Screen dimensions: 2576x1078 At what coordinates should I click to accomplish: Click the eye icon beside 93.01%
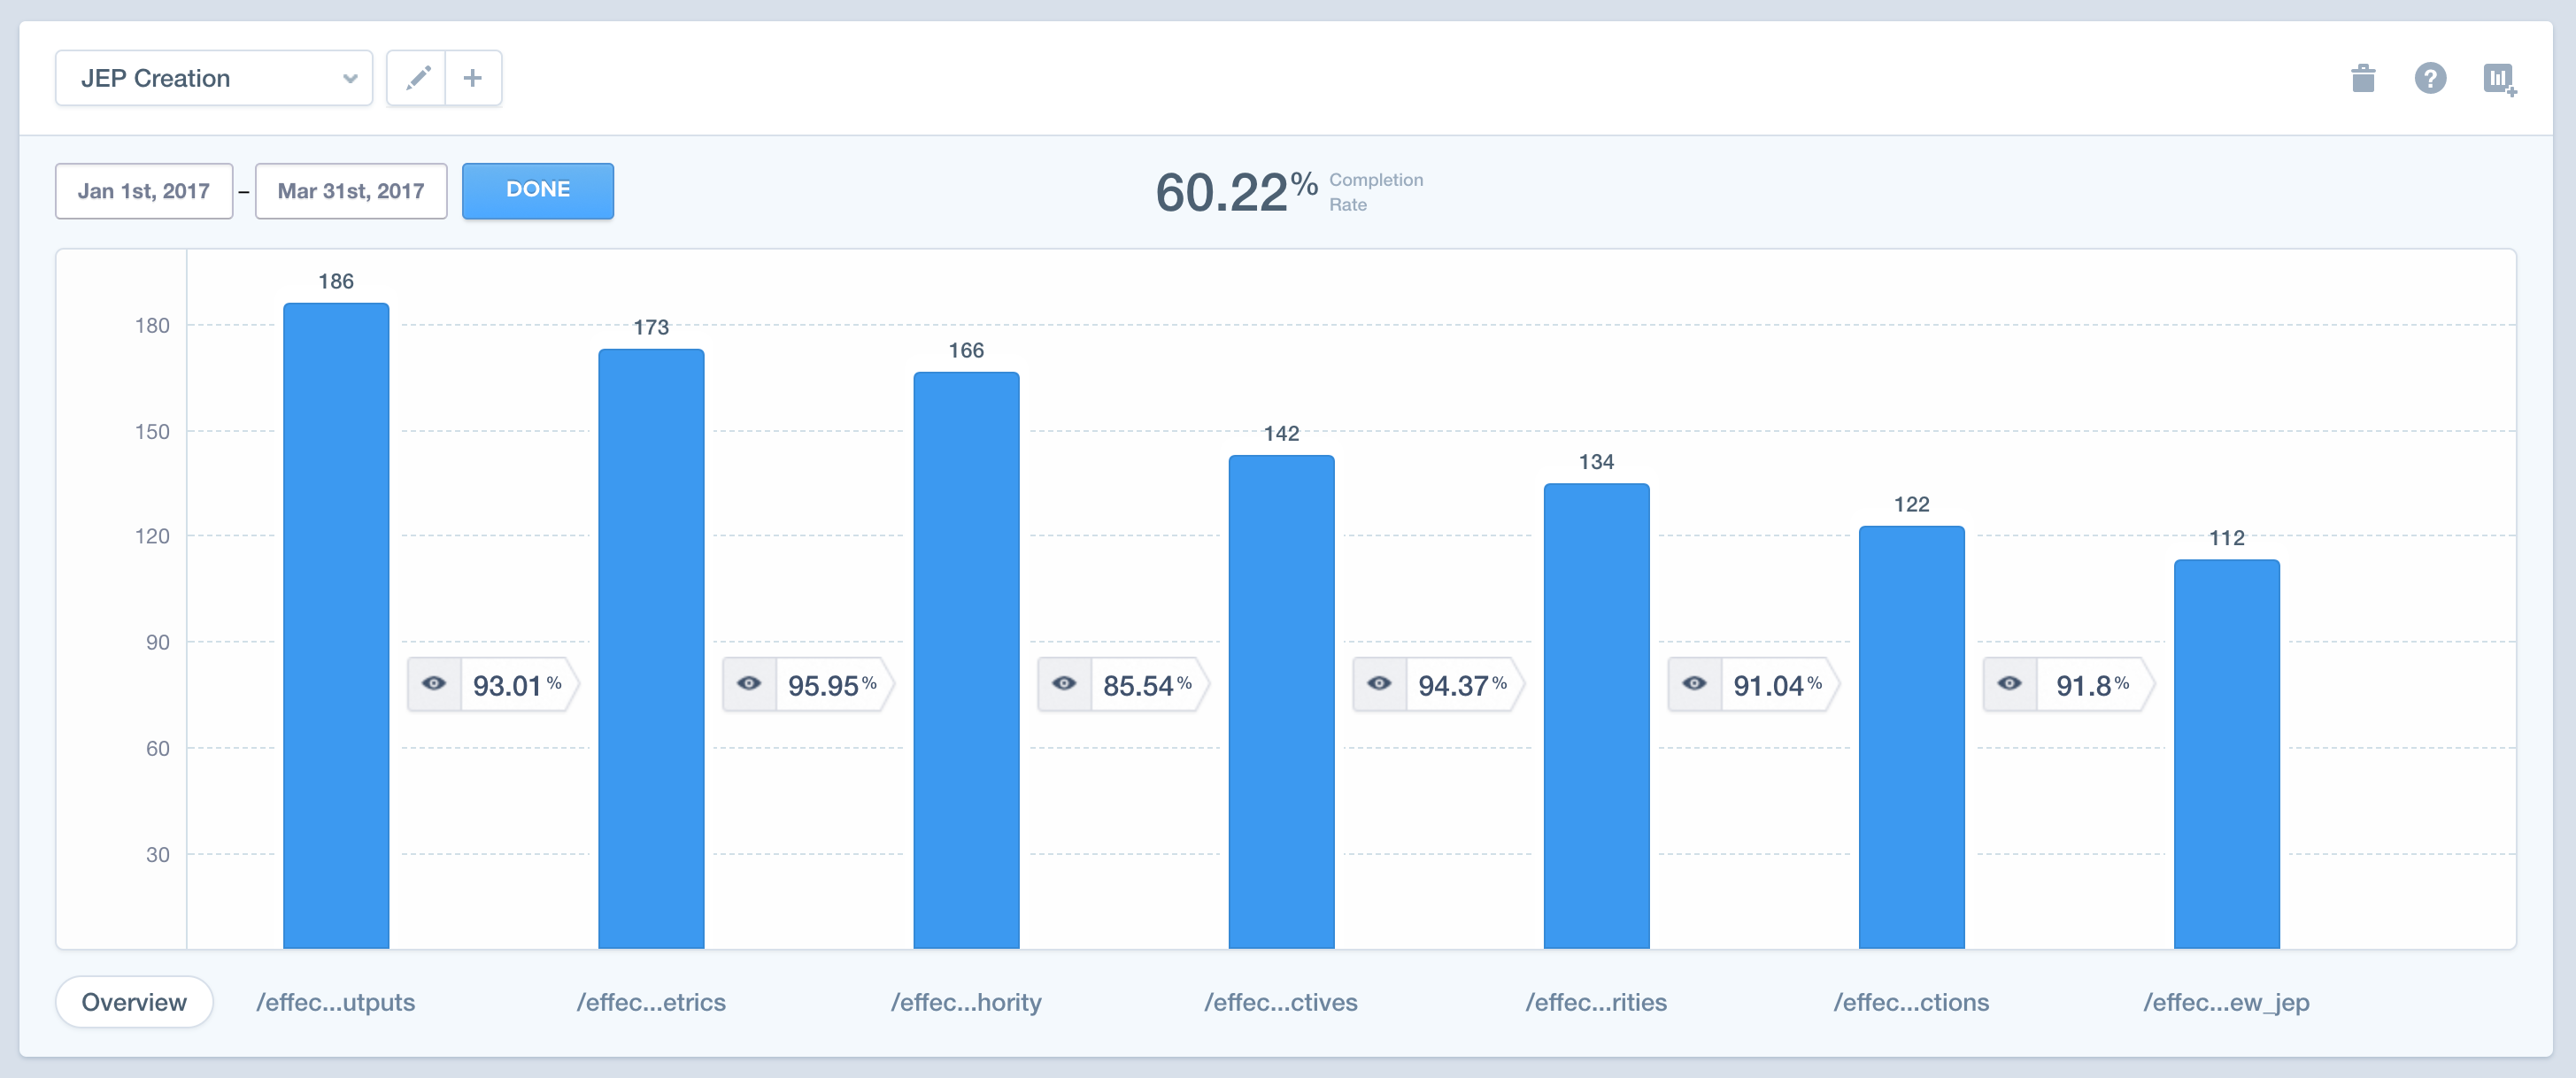click(434, 684)
